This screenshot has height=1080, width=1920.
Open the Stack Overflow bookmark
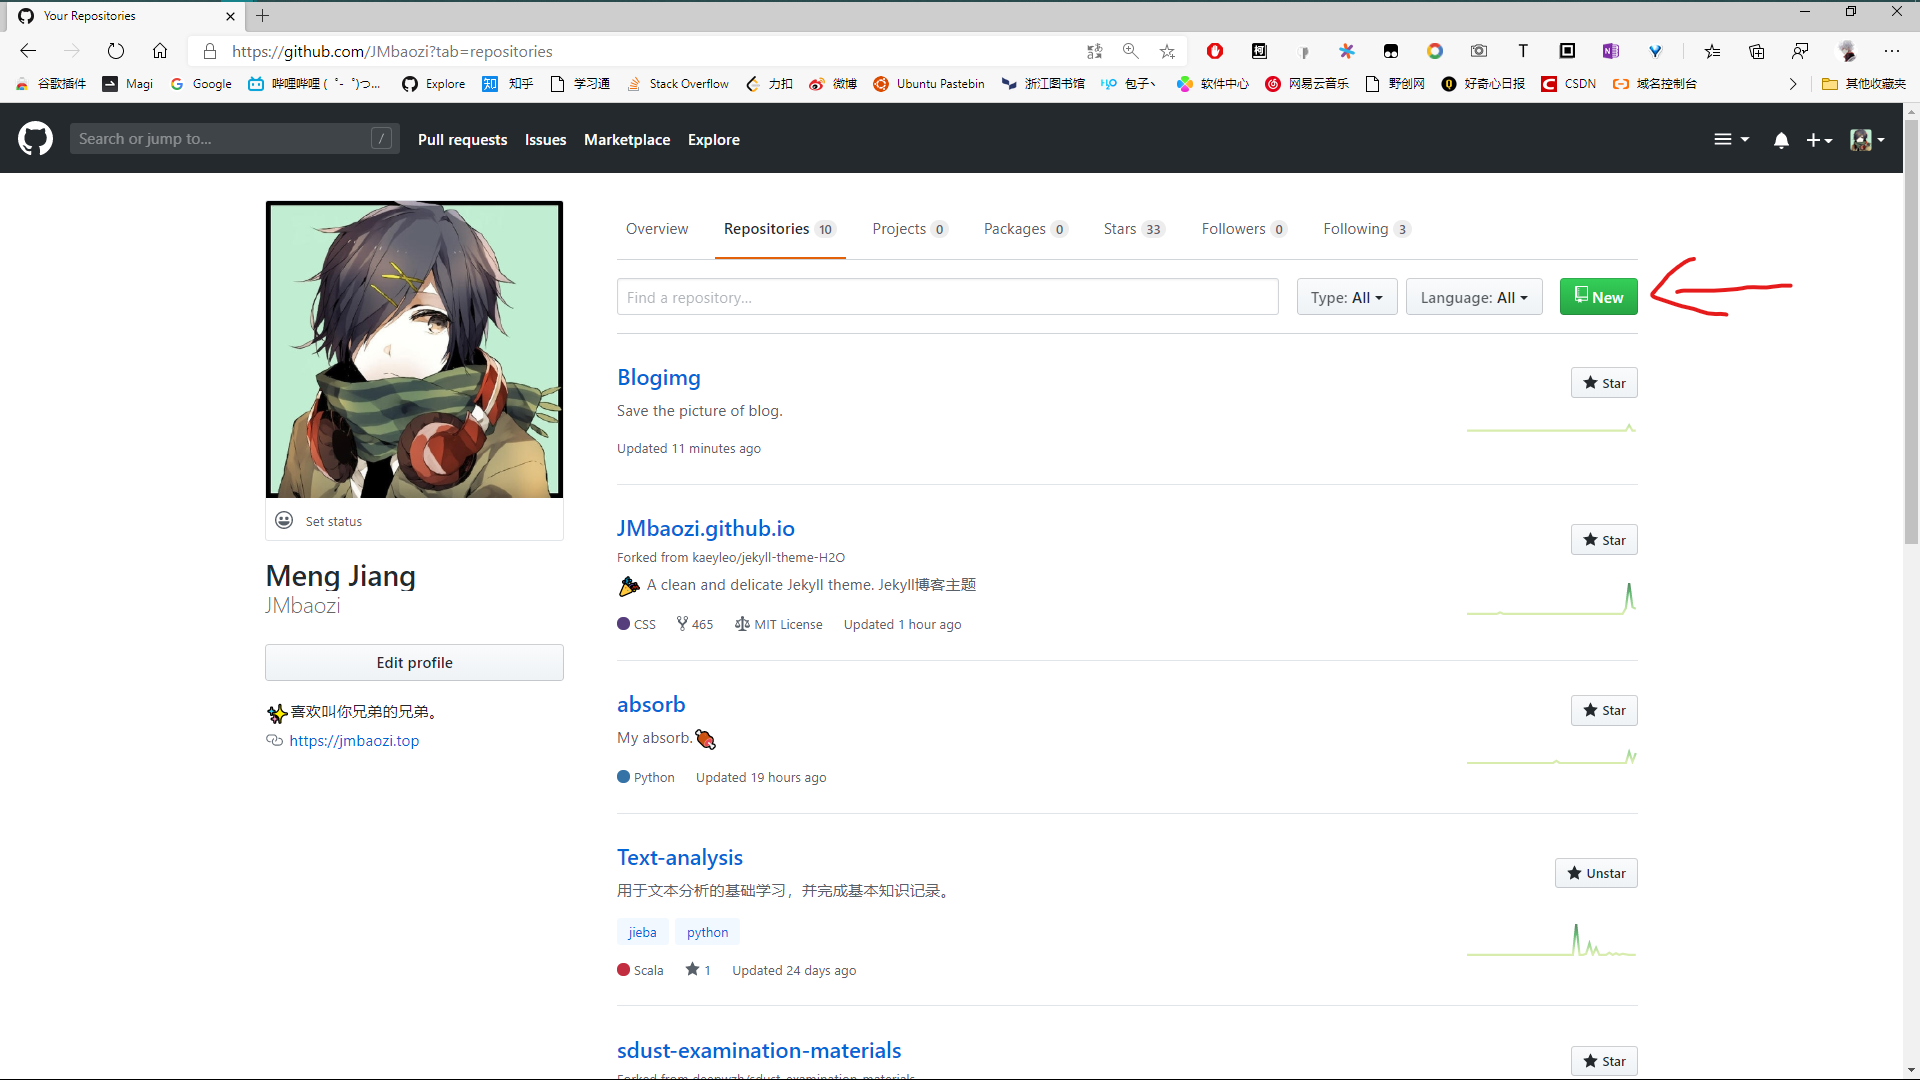point(678,84)
